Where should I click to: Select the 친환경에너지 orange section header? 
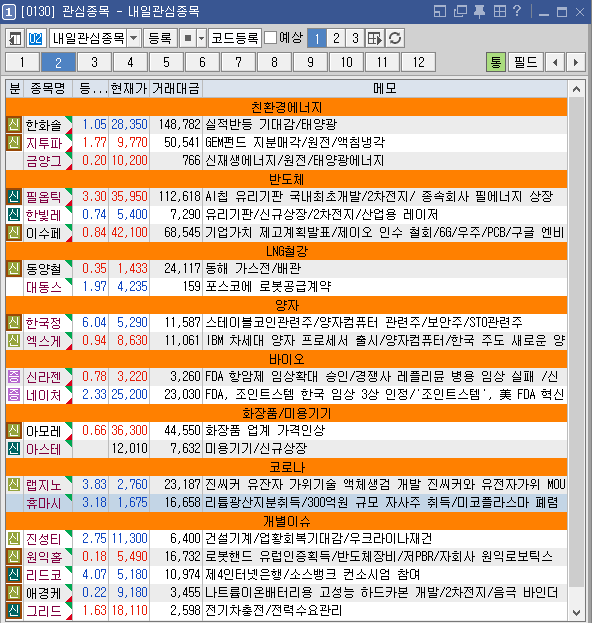pyautogui.click(x=286, y=107)
